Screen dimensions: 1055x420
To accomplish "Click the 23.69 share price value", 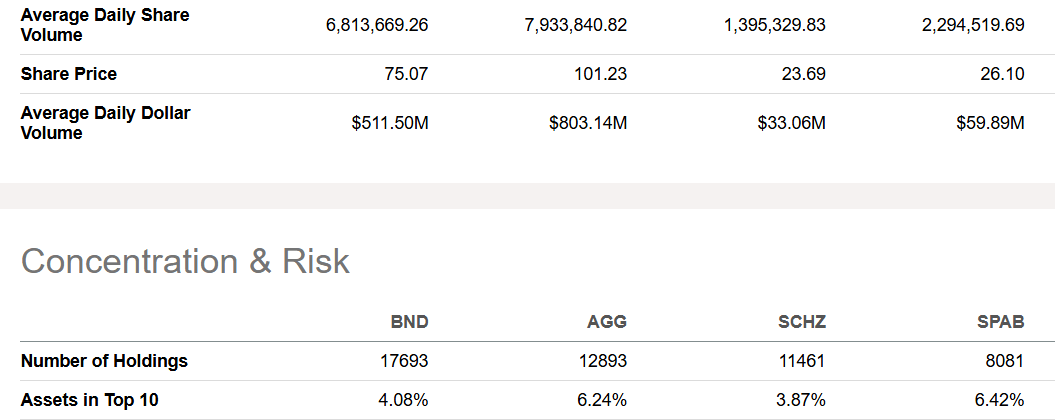I will click(805, 74).
